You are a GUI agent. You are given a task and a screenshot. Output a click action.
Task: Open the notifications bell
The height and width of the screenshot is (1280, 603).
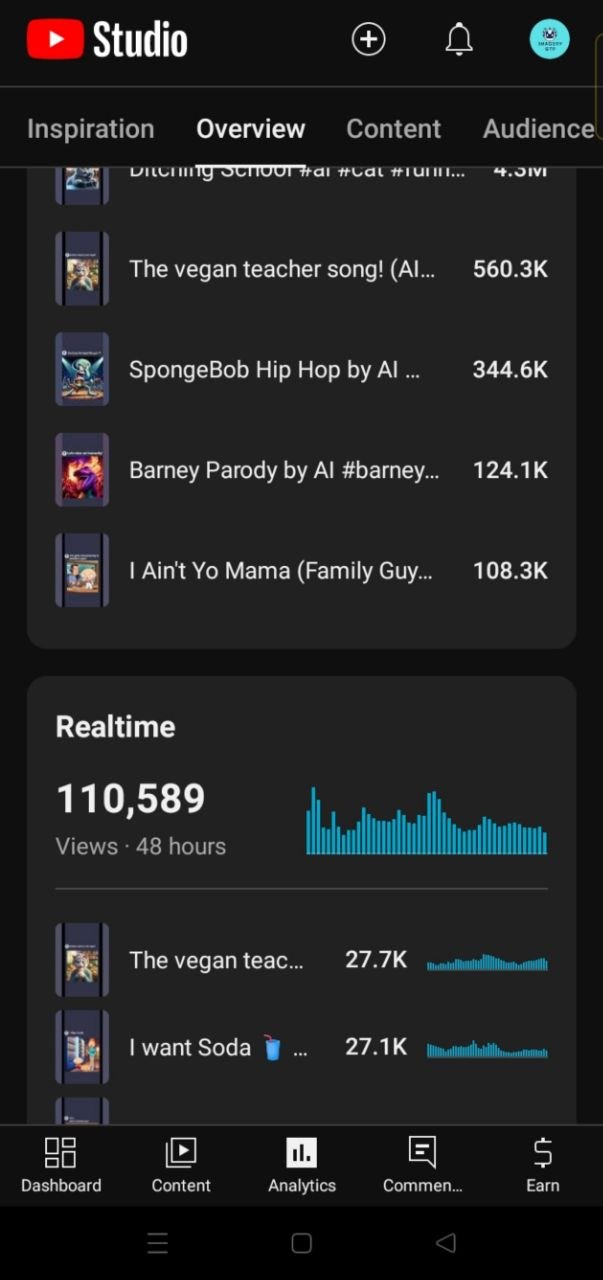(459, 39)
